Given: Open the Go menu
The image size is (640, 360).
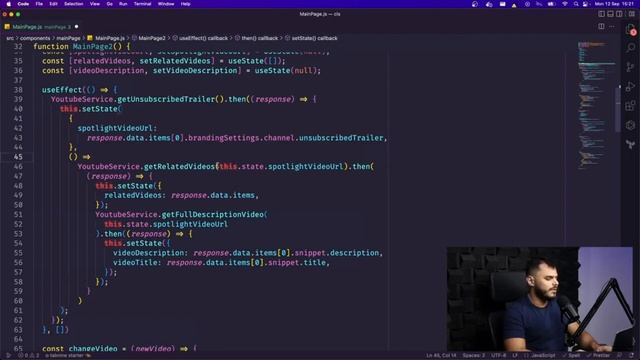Looking at the screenshot, I should (109, 4).
